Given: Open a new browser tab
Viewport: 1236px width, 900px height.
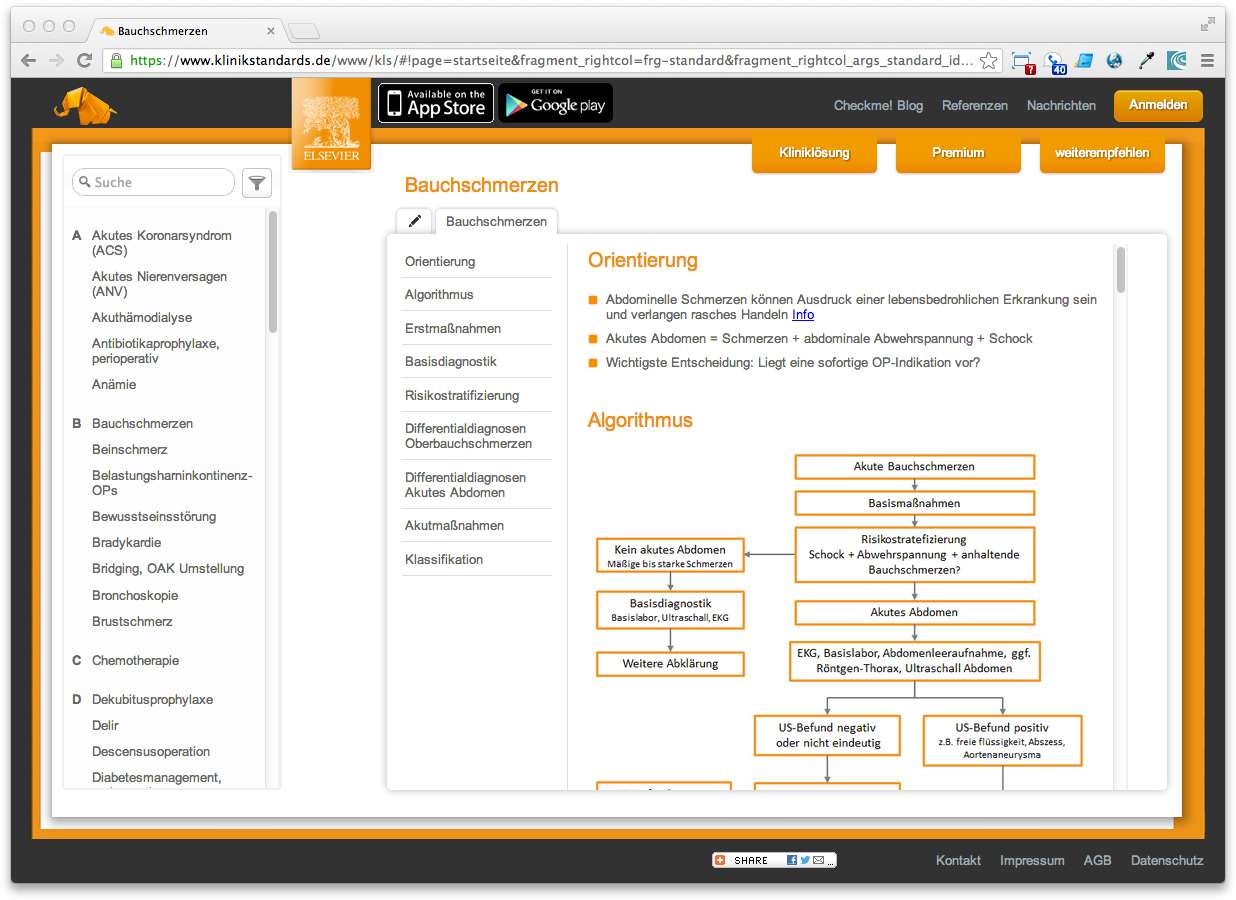Looking at the screenshot, I should point(304,31).
